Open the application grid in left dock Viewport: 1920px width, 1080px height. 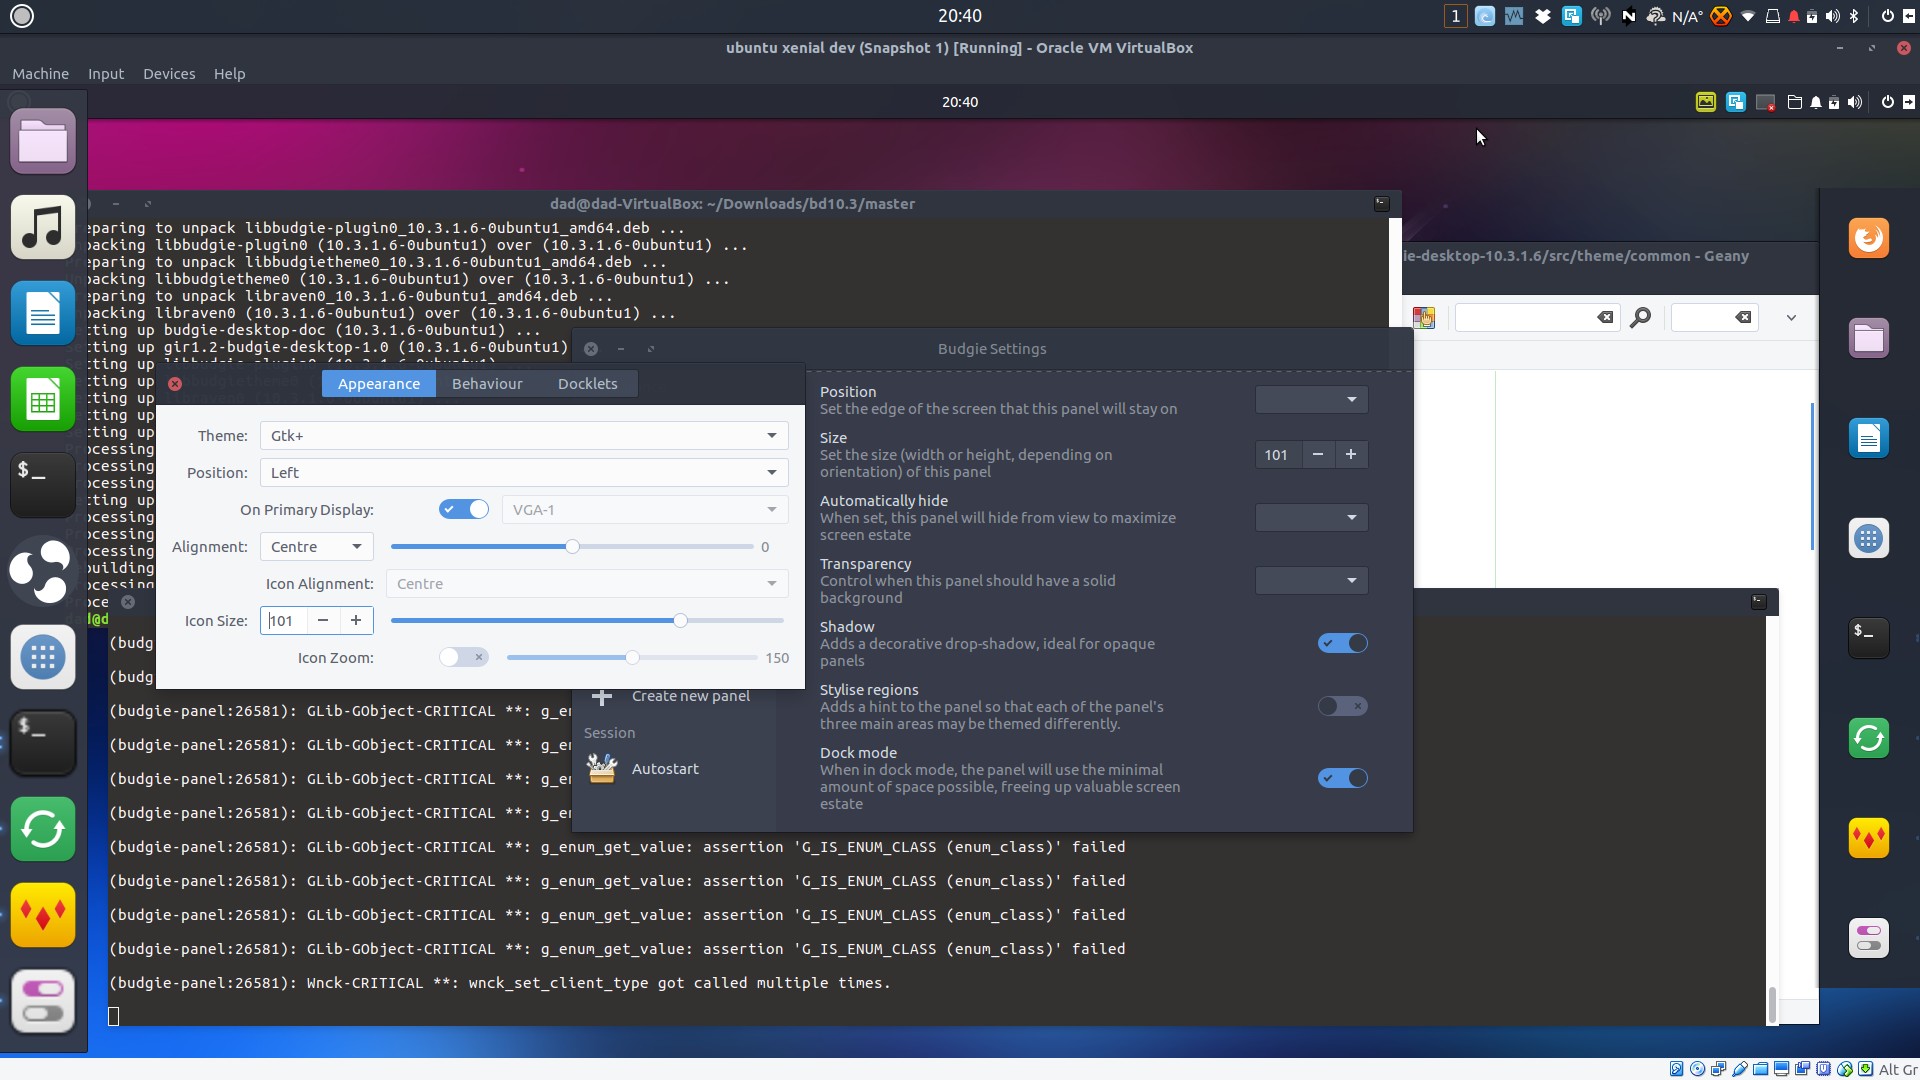[x=43, y=657]
